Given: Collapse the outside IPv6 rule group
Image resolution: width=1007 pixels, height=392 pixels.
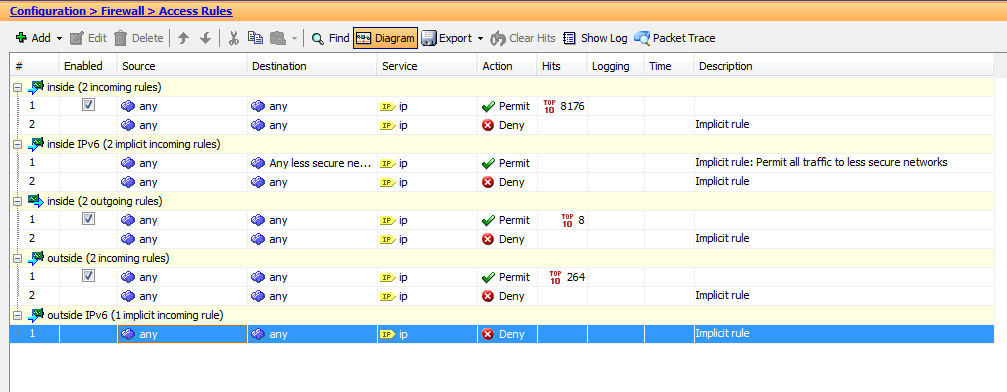Looking at the screenshot, I should pos(18,316).
